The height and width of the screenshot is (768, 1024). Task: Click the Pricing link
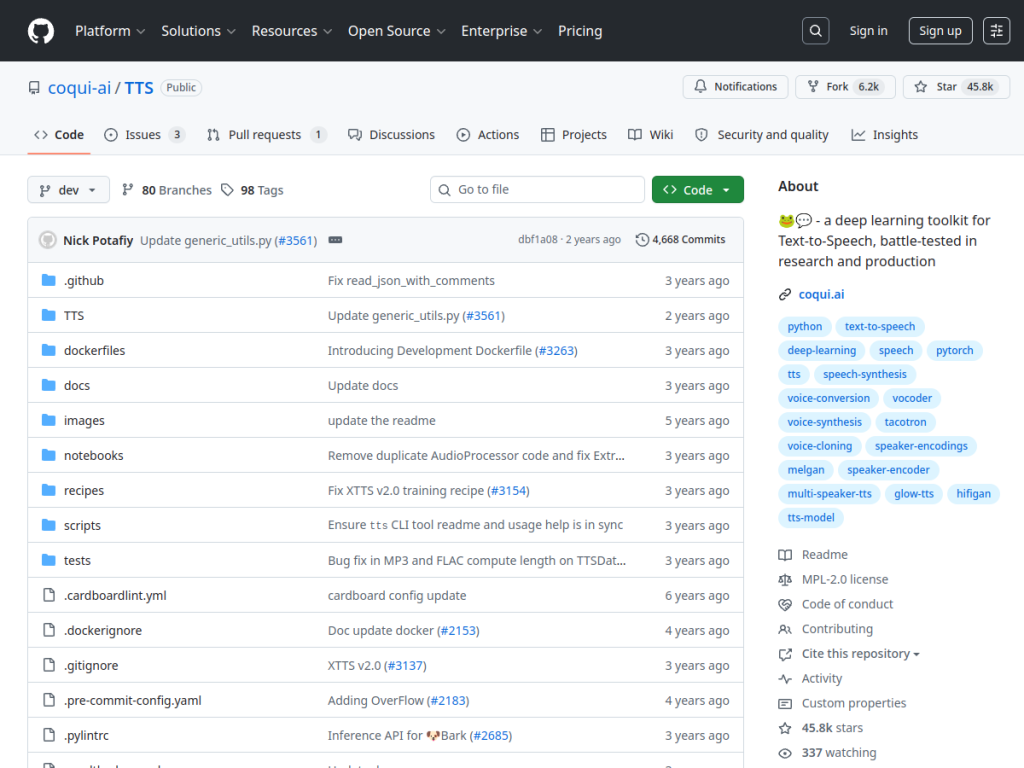click(580, 31)
